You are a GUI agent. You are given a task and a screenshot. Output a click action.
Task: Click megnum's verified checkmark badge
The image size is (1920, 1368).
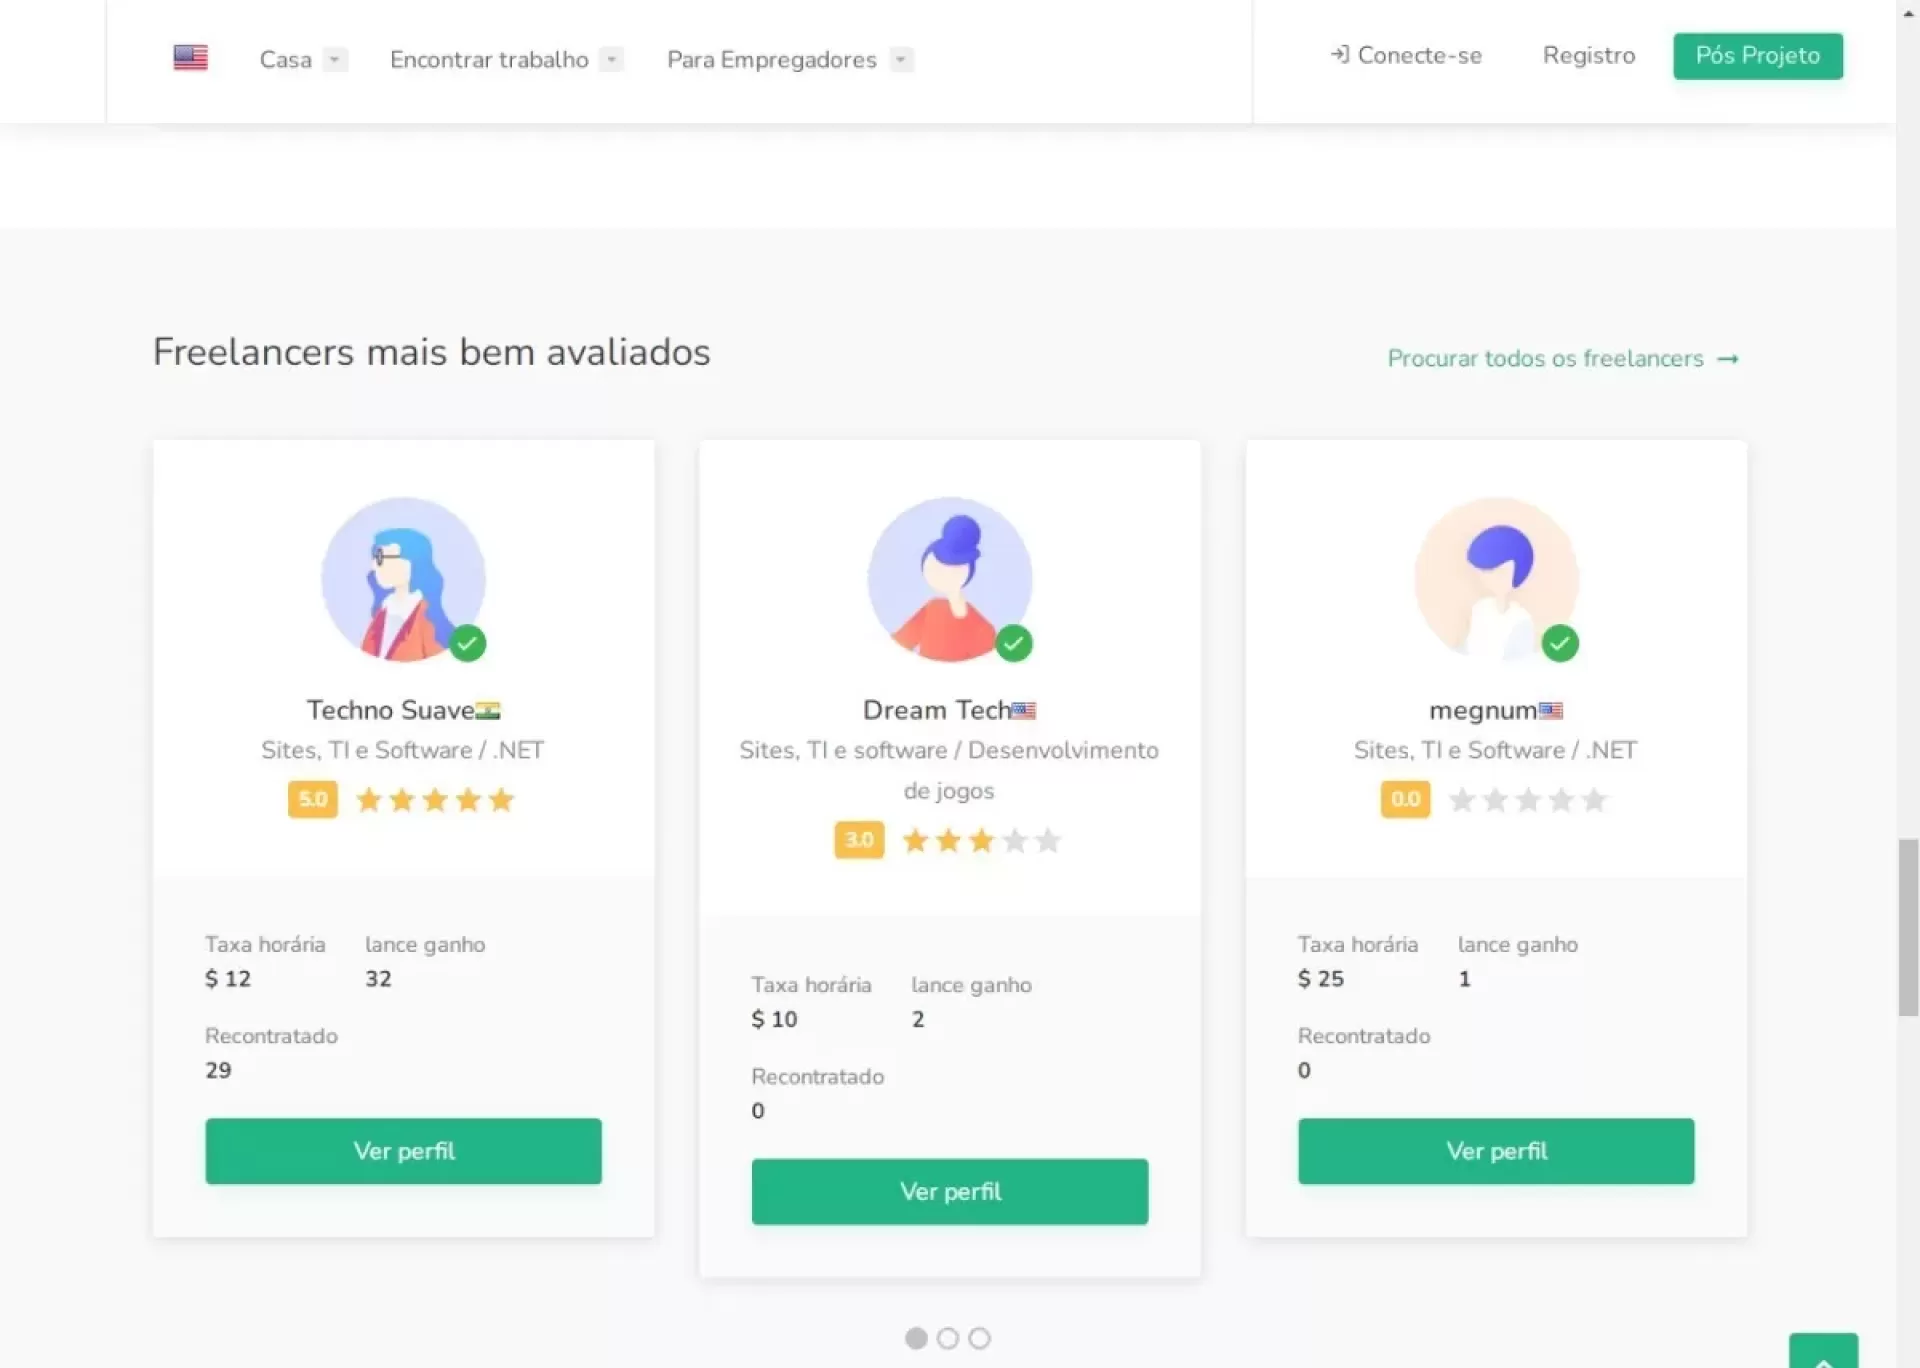1559,643
